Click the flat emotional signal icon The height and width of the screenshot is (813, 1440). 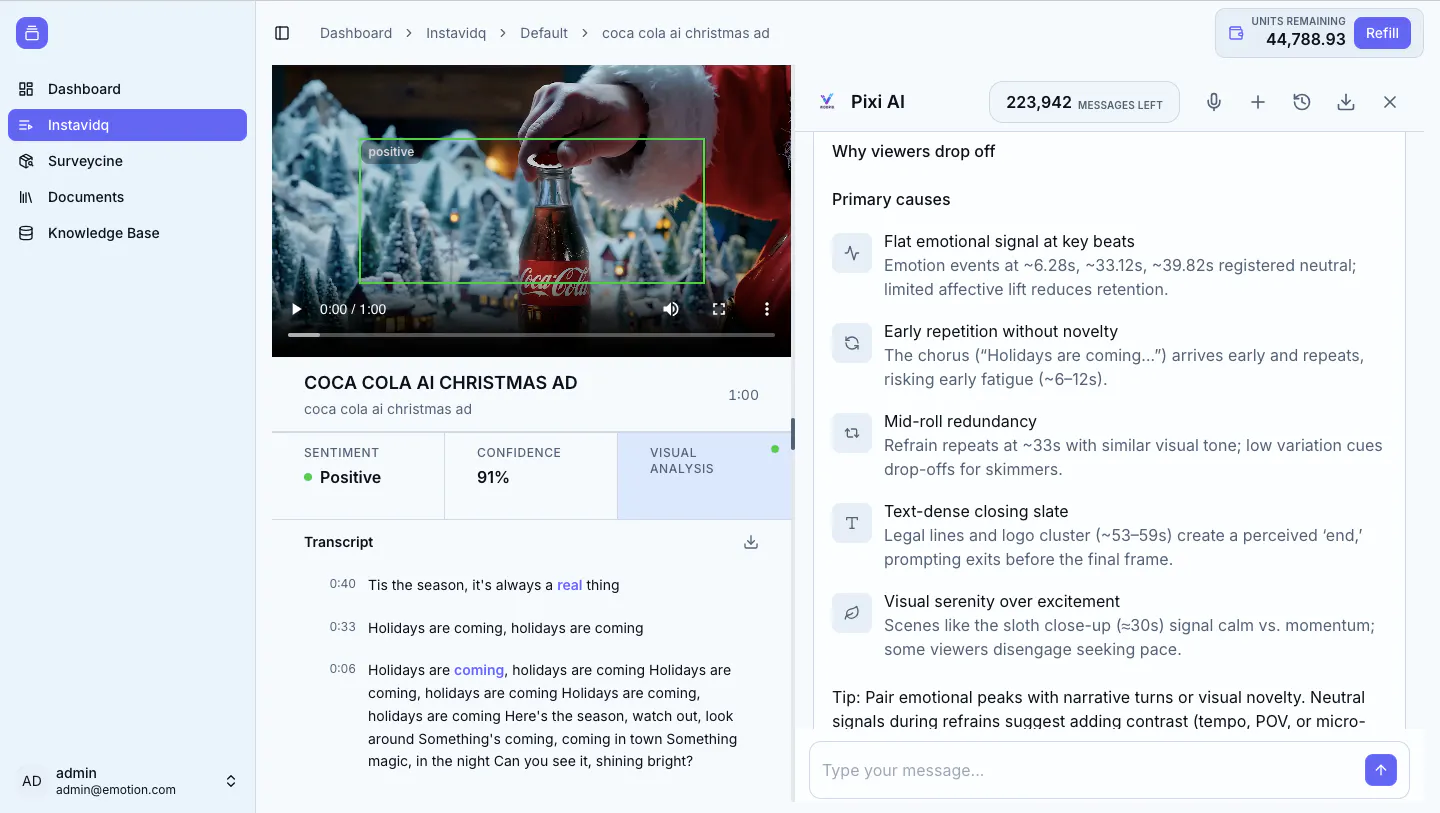[x=852, y=253]
